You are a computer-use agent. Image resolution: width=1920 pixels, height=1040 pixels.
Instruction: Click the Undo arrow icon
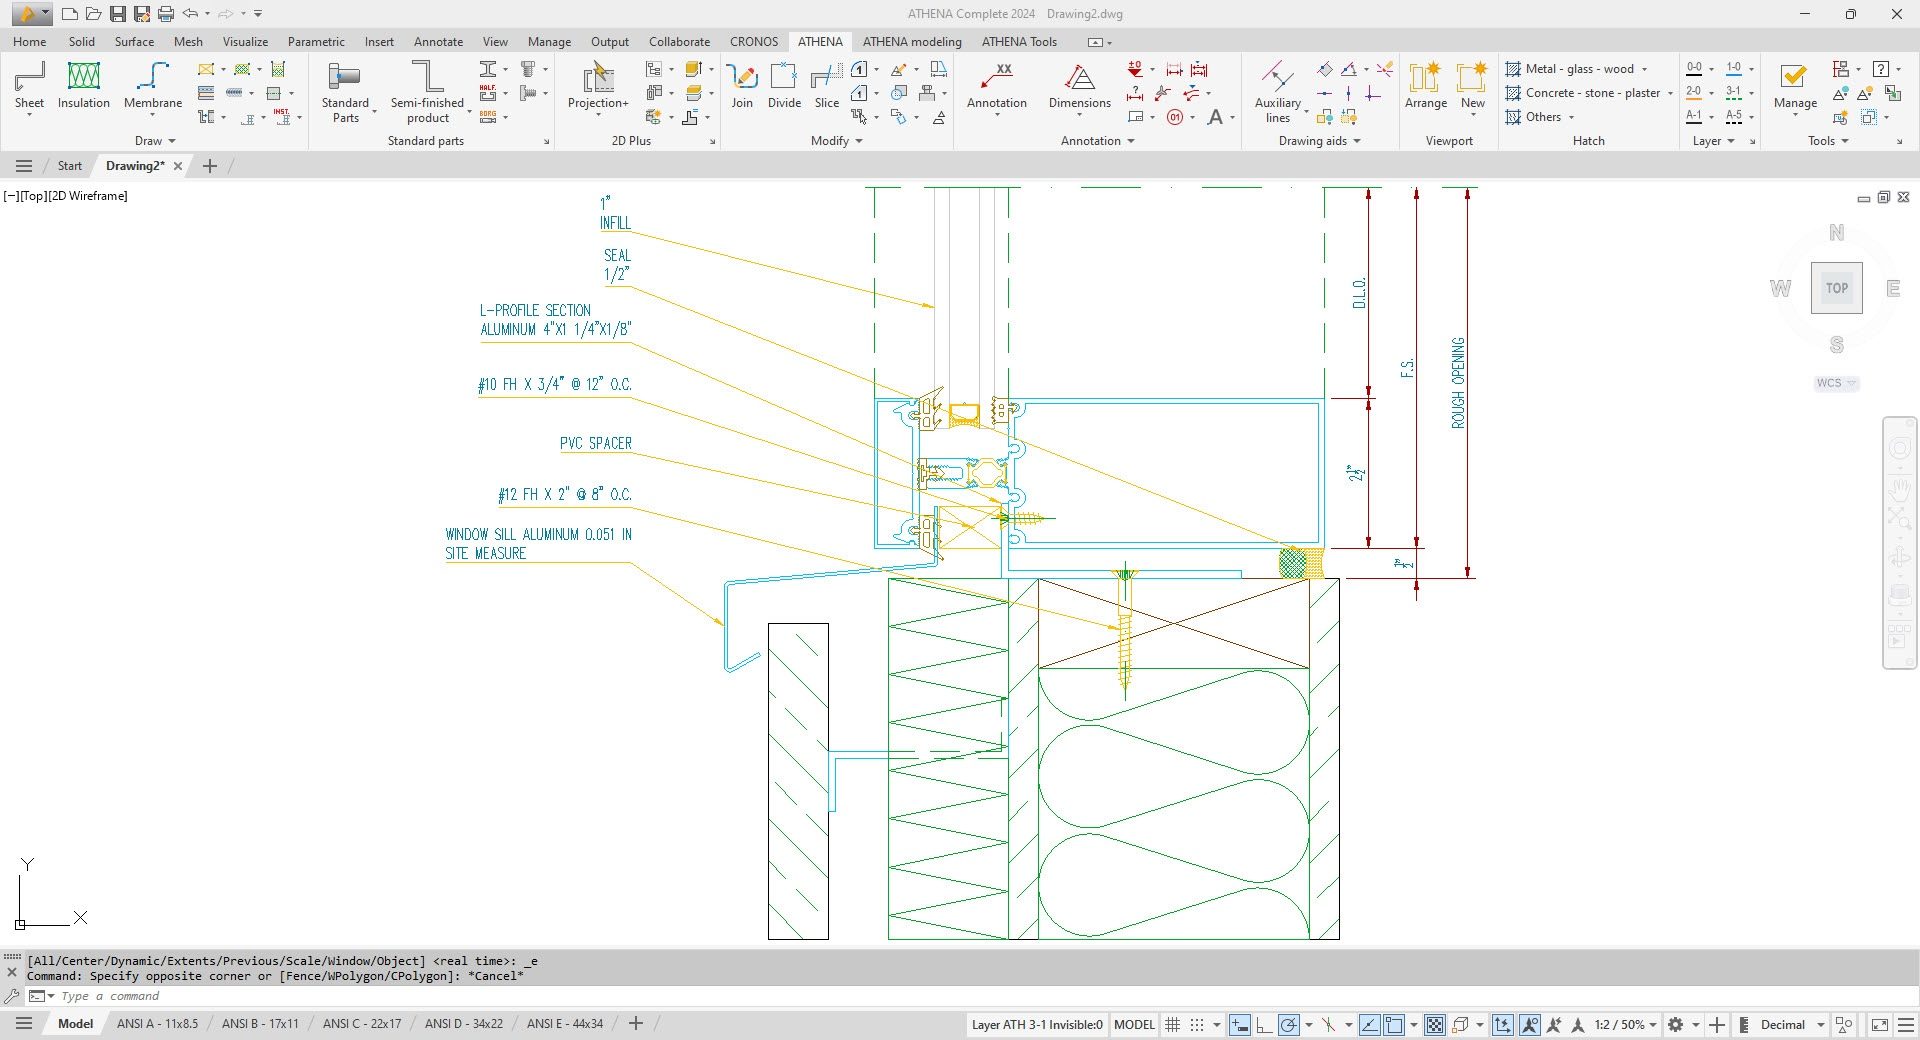190,14
